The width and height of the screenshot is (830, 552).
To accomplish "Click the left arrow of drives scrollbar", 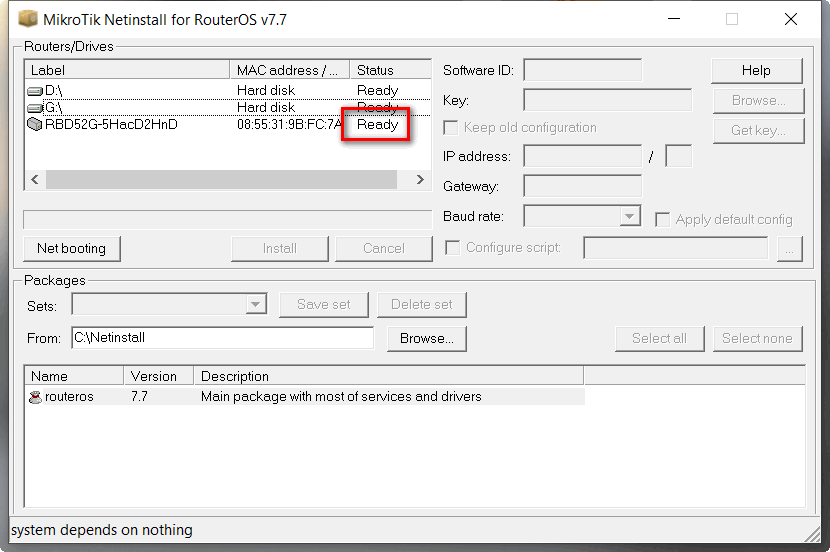I will point(35,179).
